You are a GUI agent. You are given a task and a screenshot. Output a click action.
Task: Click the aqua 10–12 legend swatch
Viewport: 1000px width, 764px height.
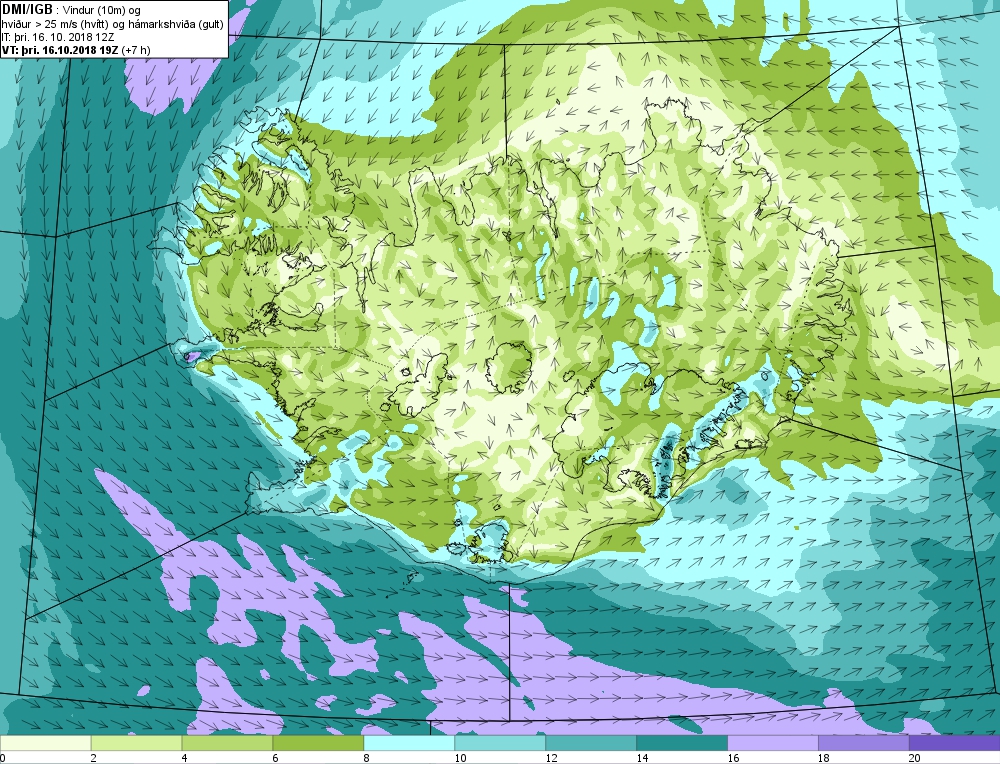click(499, 743)
